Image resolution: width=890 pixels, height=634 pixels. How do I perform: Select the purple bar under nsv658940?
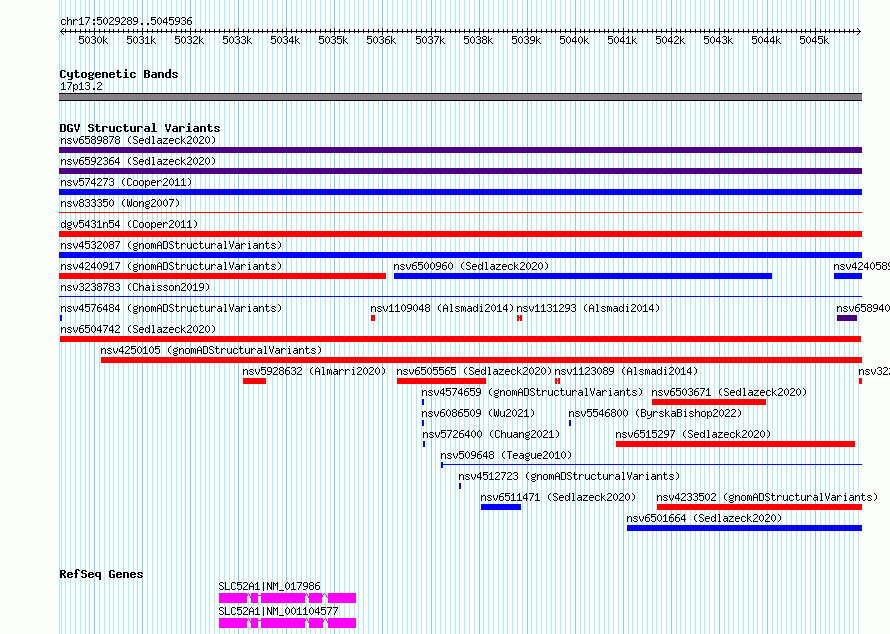pyautogui.click(x=847, y=318)
